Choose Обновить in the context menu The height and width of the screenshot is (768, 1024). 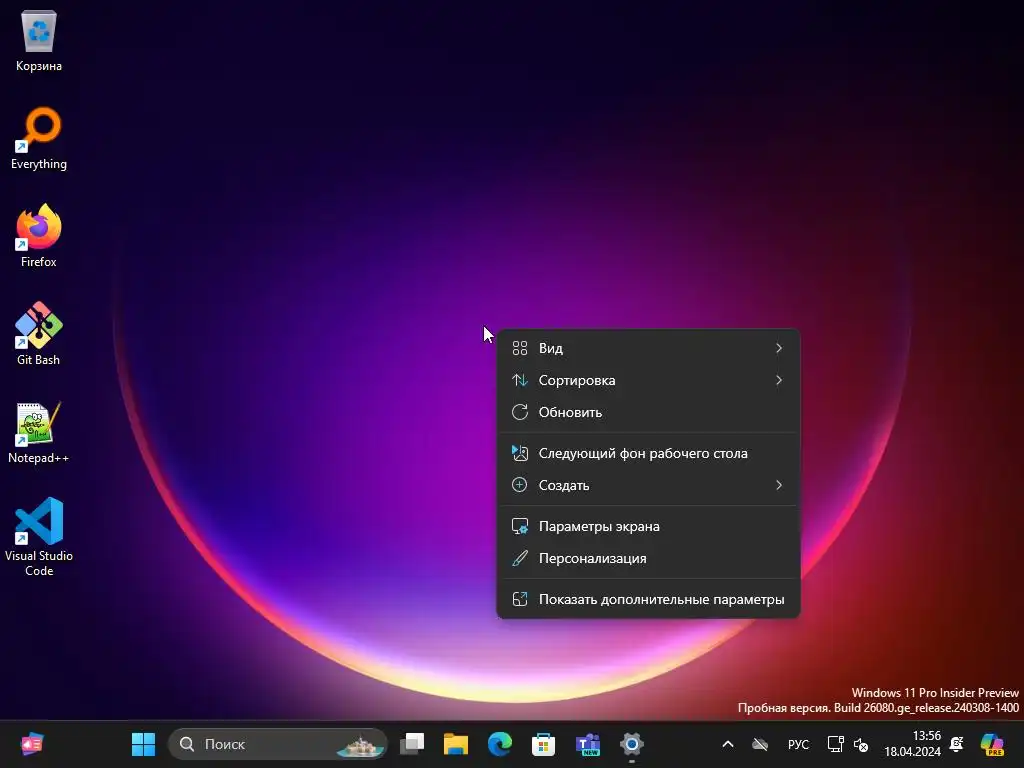648,412
